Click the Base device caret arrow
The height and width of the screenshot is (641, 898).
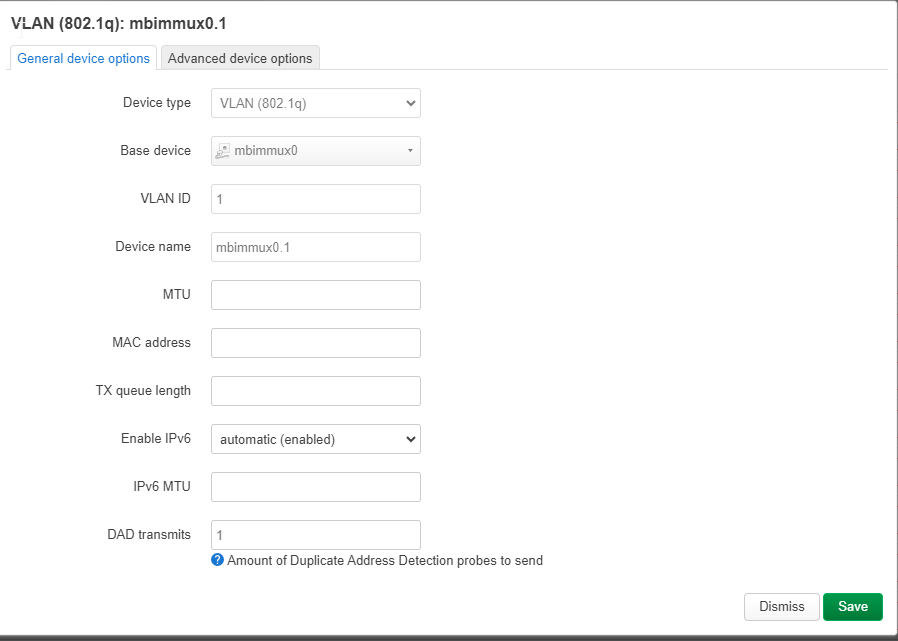410,151
